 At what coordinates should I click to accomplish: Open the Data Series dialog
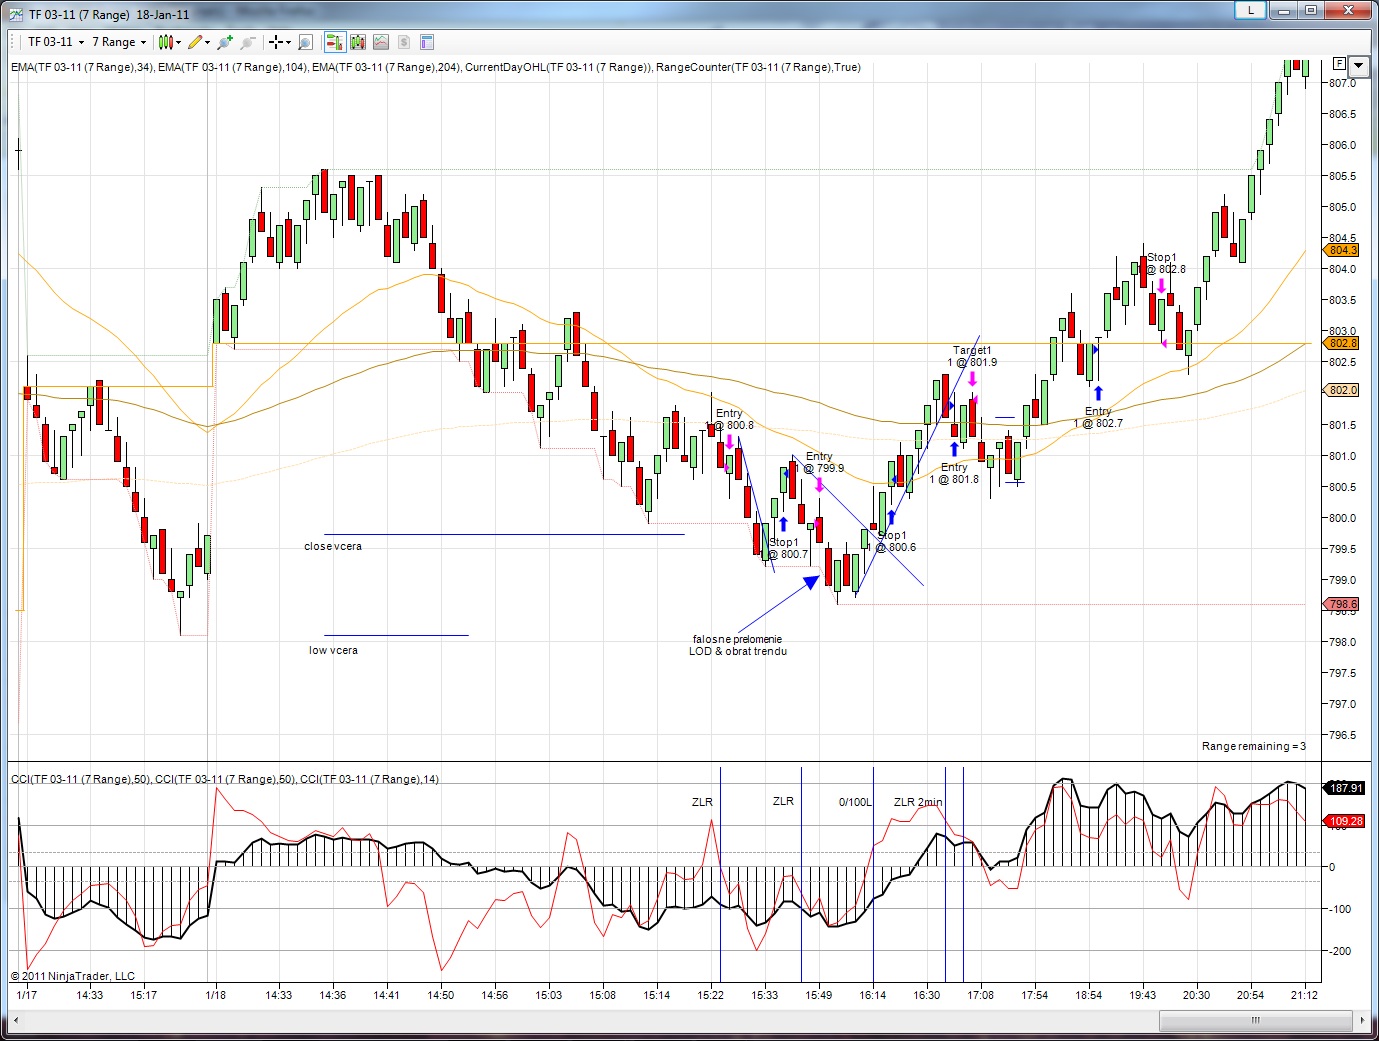click(357, 42)
